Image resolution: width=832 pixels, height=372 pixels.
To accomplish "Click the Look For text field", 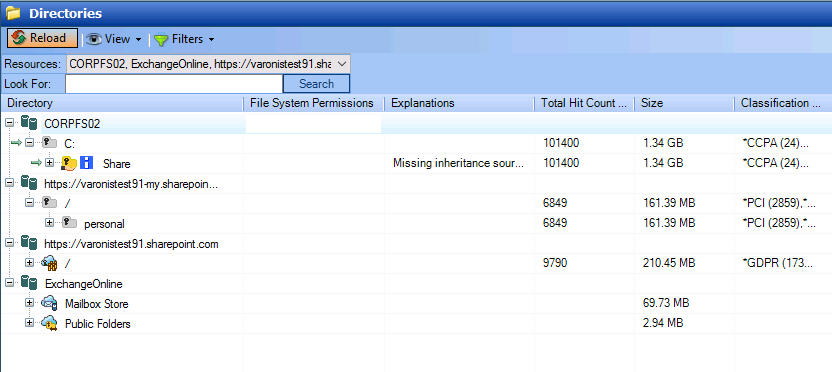I will (174, 83).
